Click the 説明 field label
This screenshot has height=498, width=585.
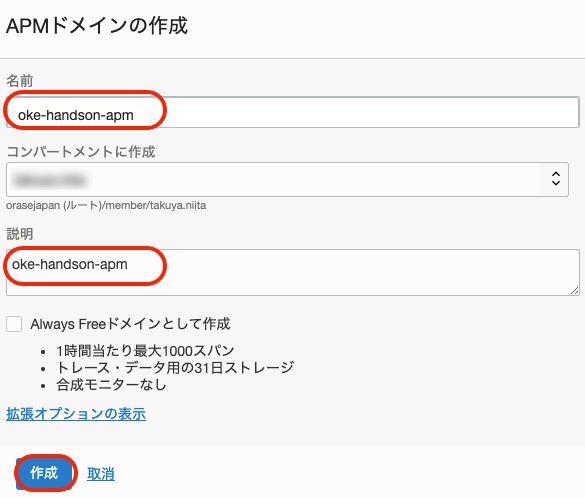[x=19, y=234]
